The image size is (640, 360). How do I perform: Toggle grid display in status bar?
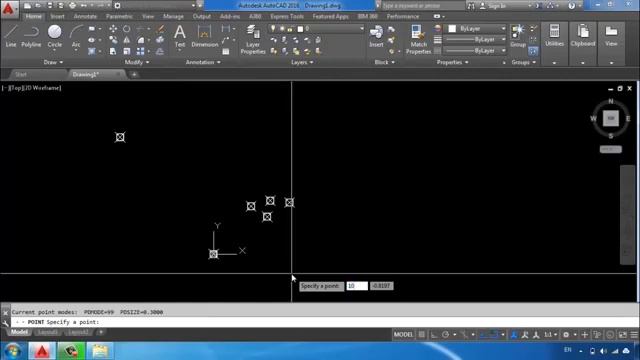[422, 335]
